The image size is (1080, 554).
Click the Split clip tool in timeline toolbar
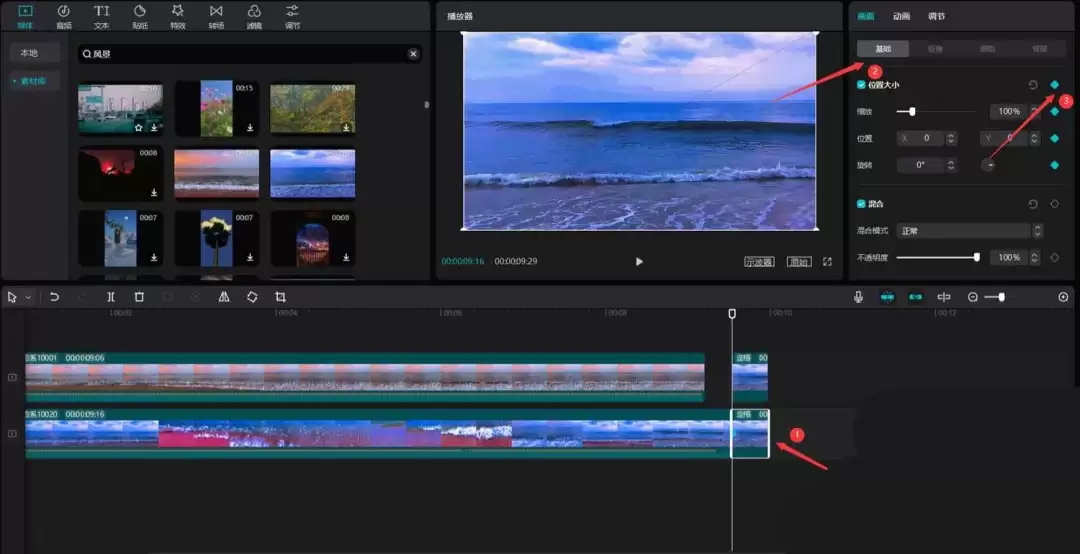(111, 297)
